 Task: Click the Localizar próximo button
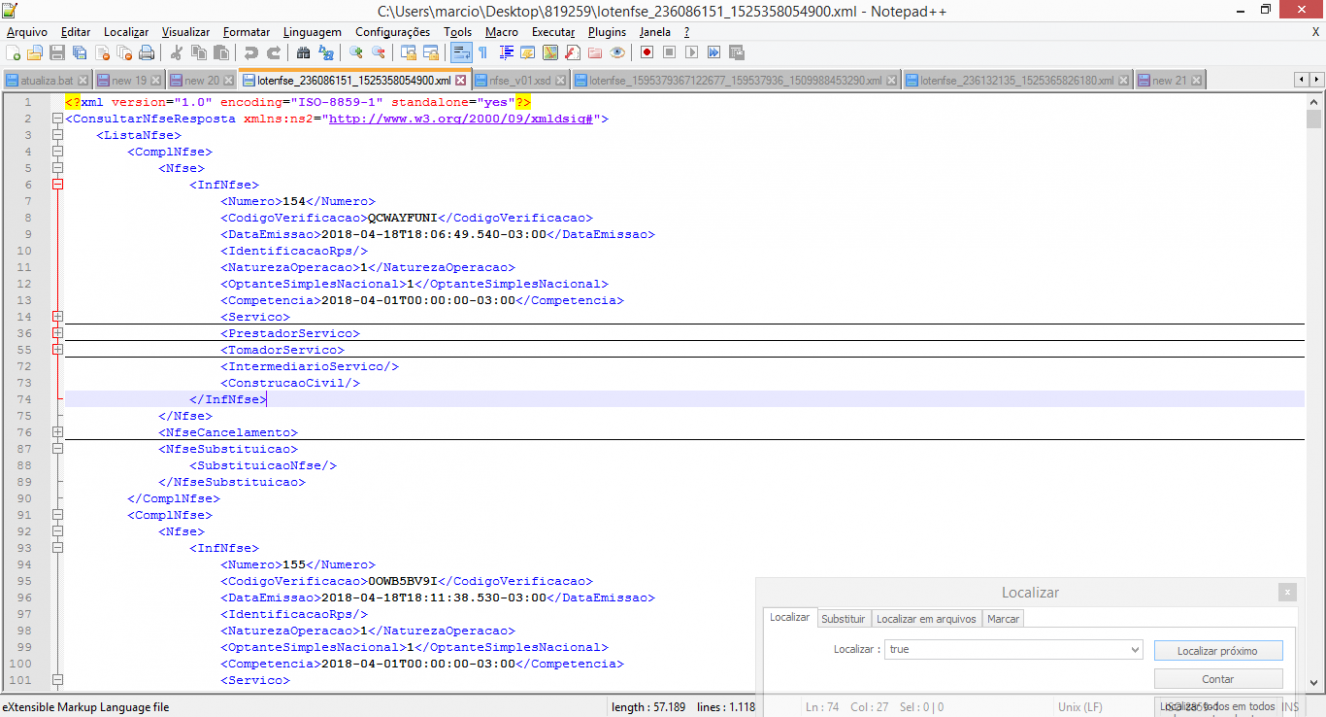coord(1217,651)
